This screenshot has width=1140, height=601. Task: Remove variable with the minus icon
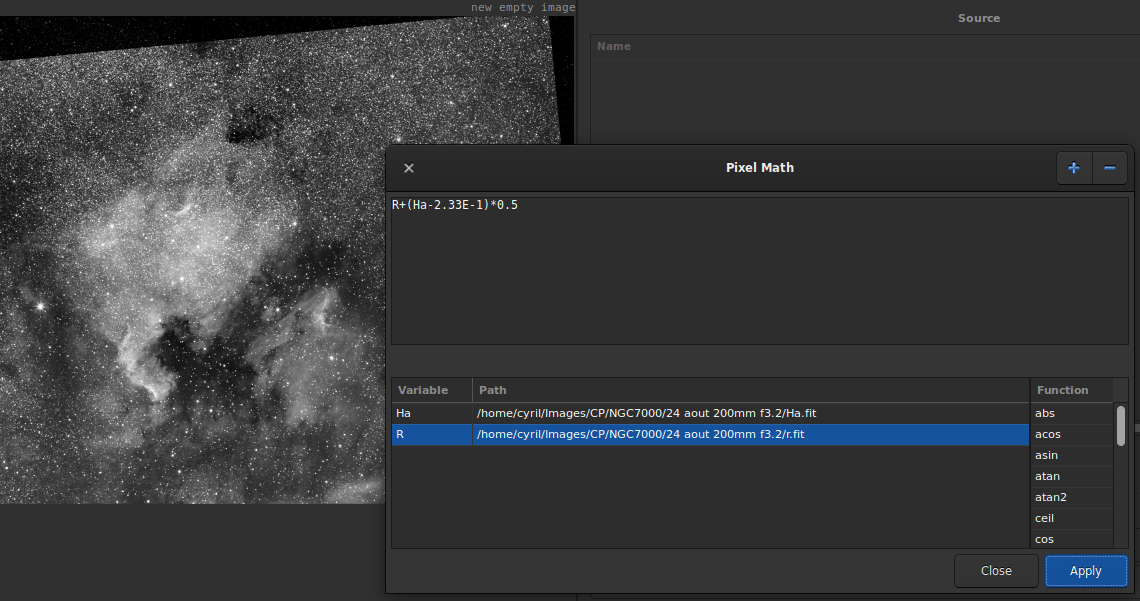coord(1109,168)
